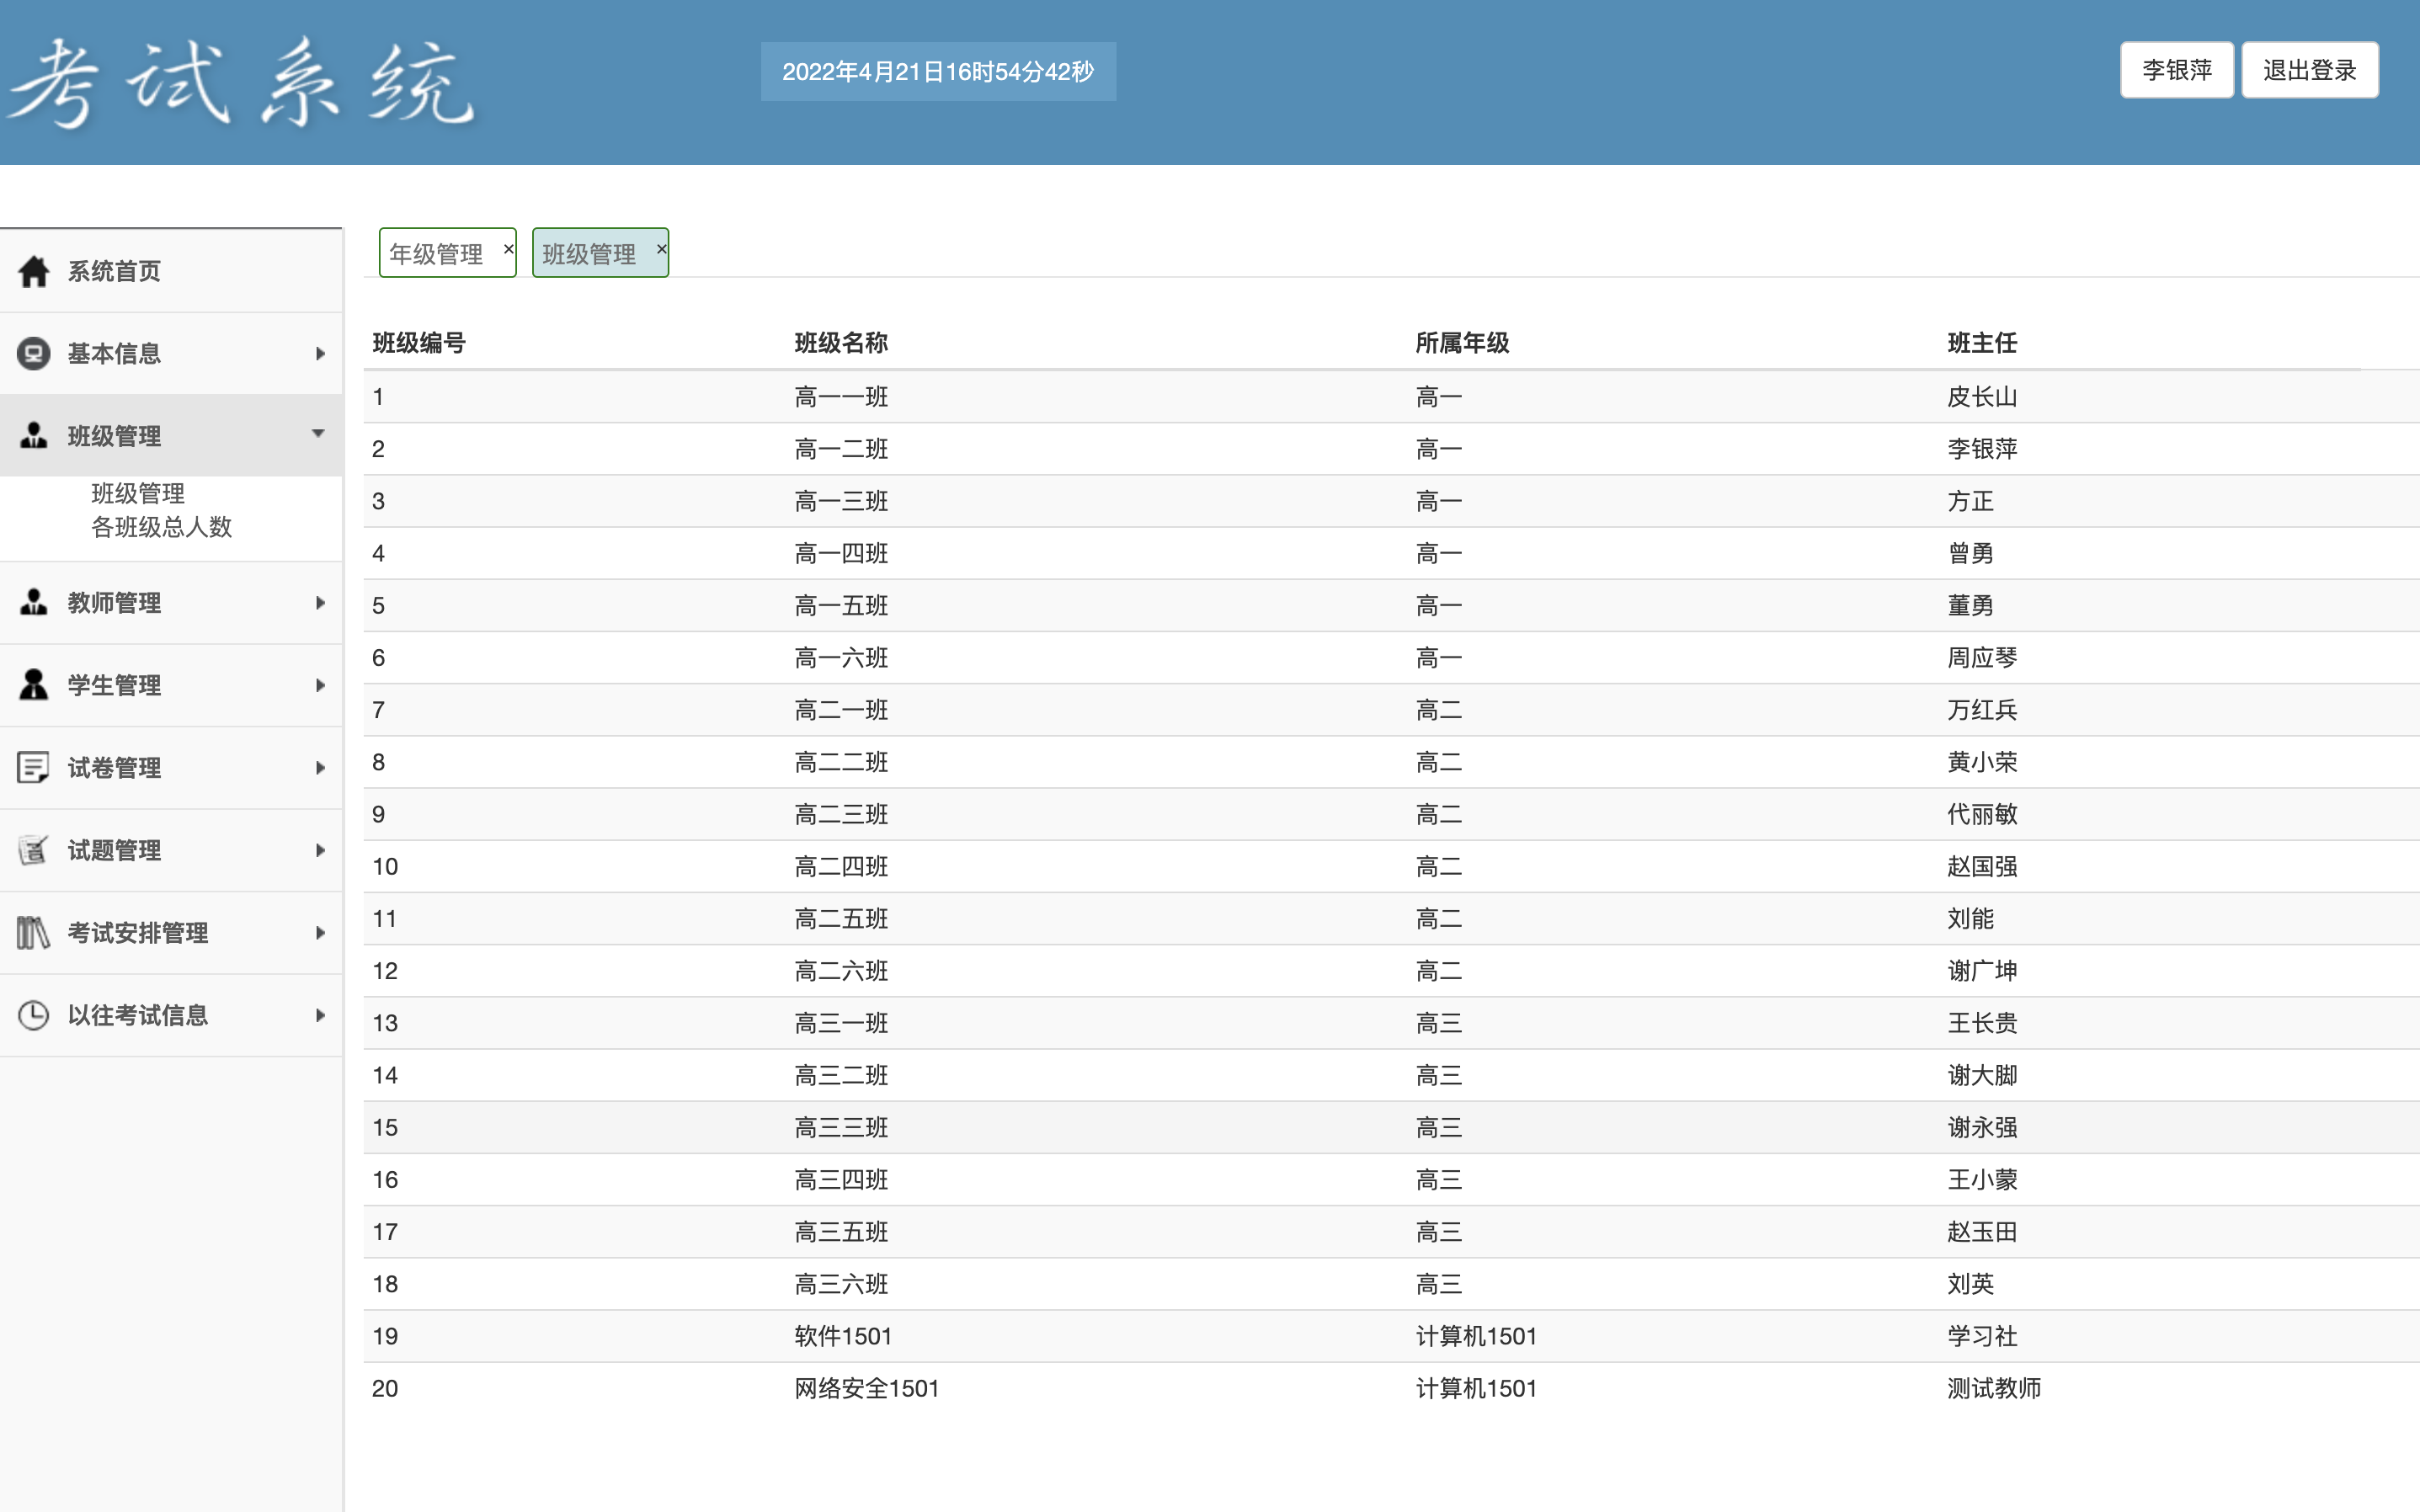Click the 学生管理 person icon
The height and width of the screenshot is (1512, 2420).
point(33,684)
